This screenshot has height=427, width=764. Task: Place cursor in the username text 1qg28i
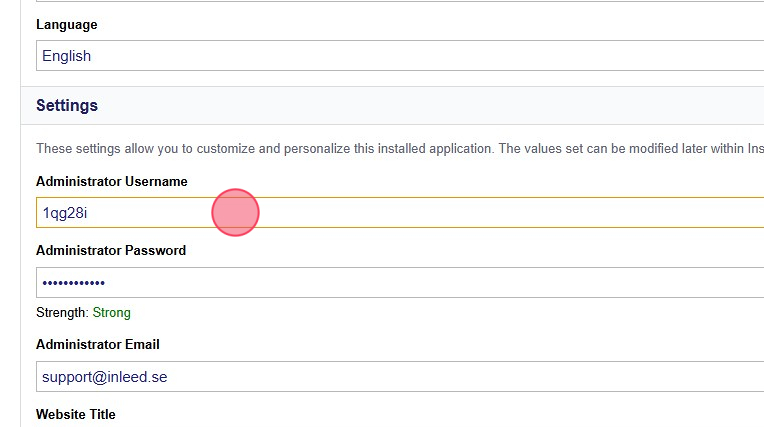65,213
